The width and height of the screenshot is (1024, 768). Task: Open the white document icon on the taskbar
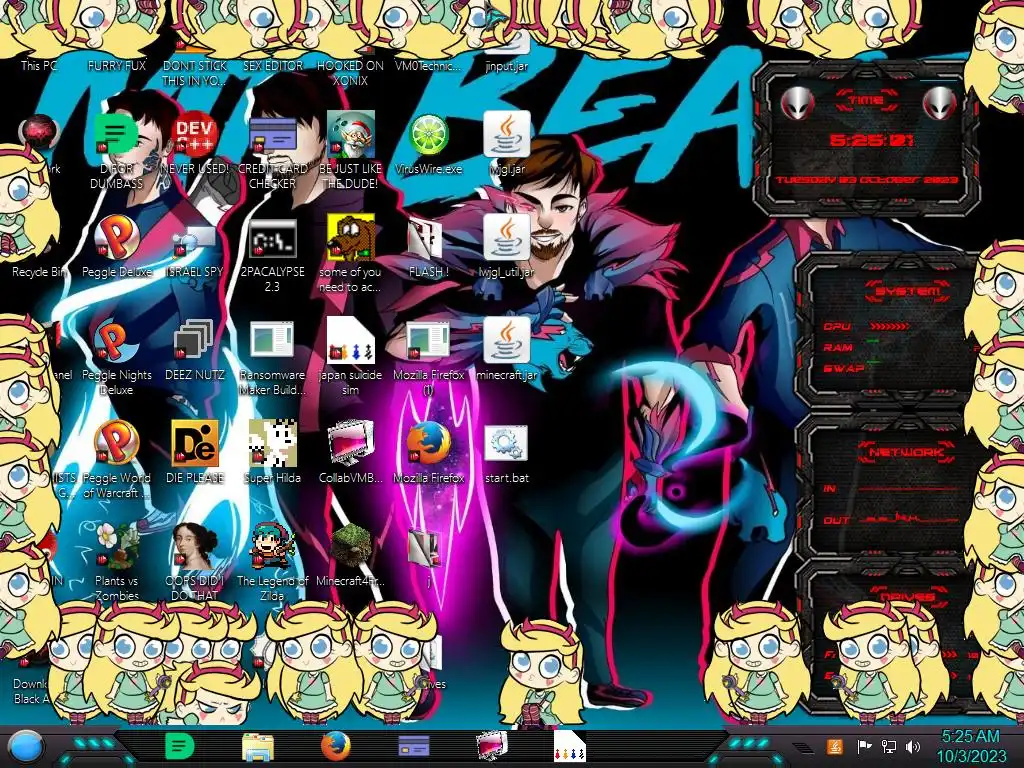tap(569, 746)
